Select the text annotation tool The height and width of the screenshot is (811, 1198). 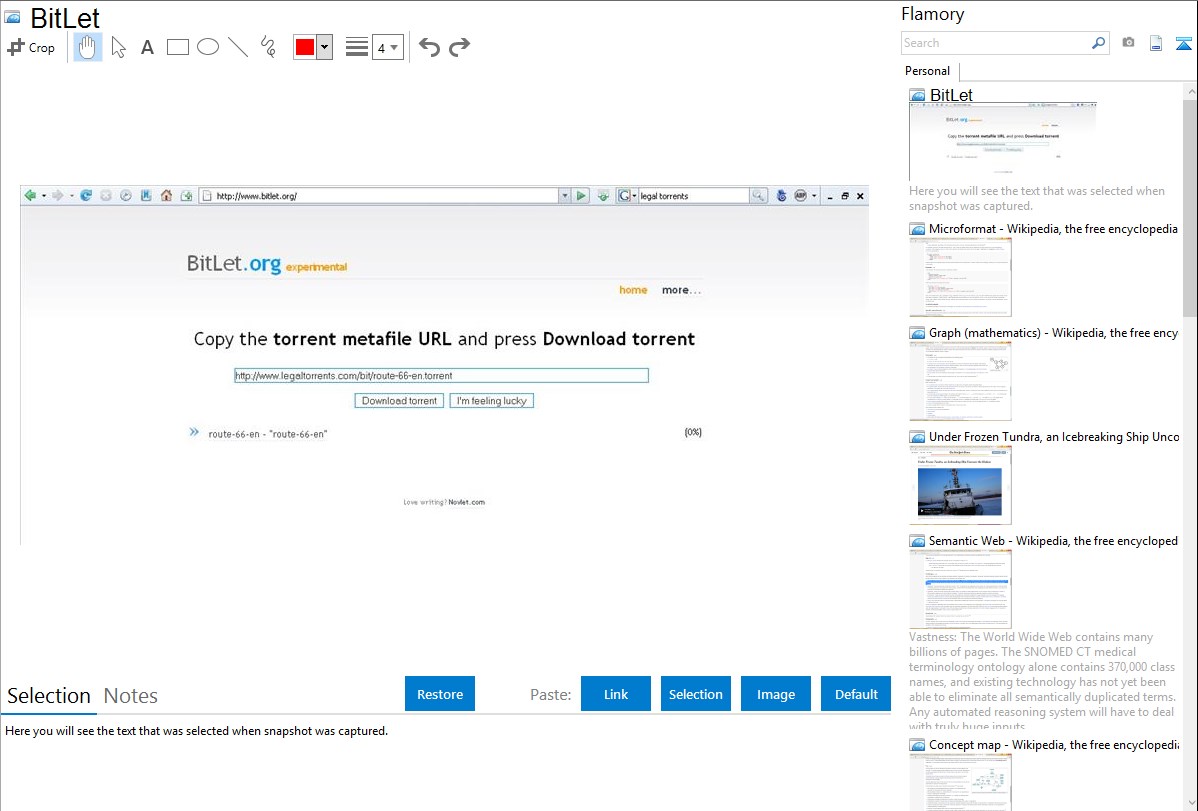(x=147, y=47)
